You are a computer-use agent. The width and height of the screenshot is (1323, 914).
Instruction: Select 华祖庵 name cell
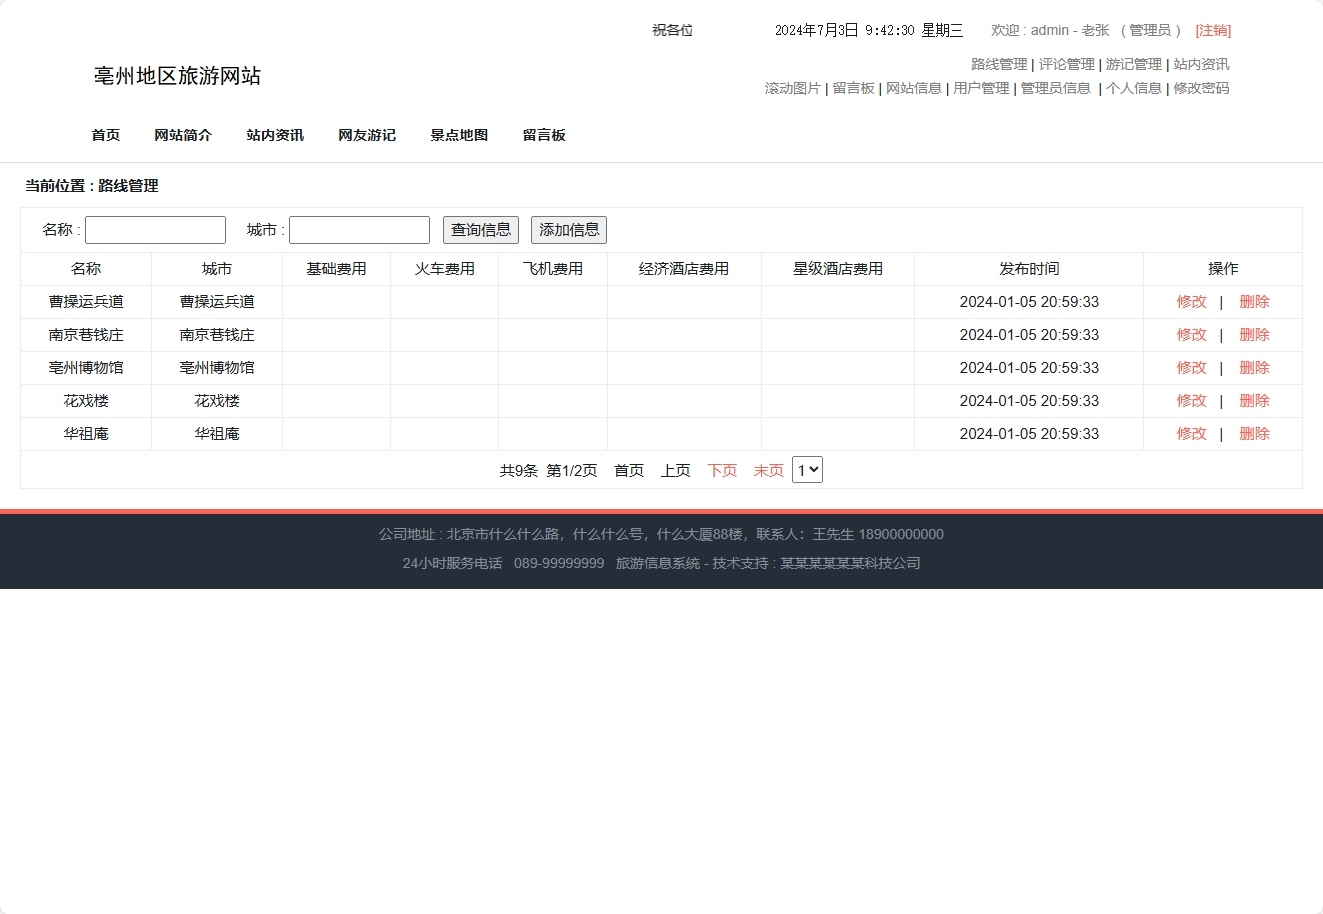click(x=86, y=434)
